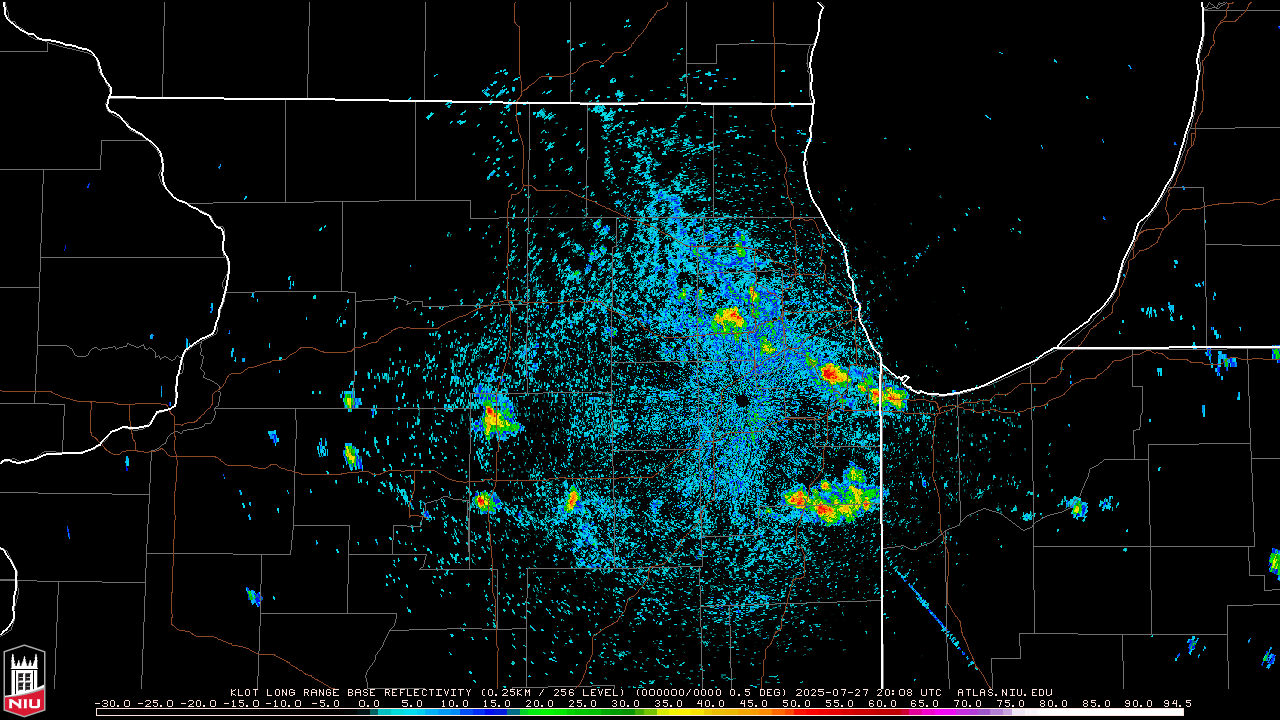Click the 35.0 dBZ scale label
The width and height of the screenshot is (1280, 720).
[x=668, y=703]
